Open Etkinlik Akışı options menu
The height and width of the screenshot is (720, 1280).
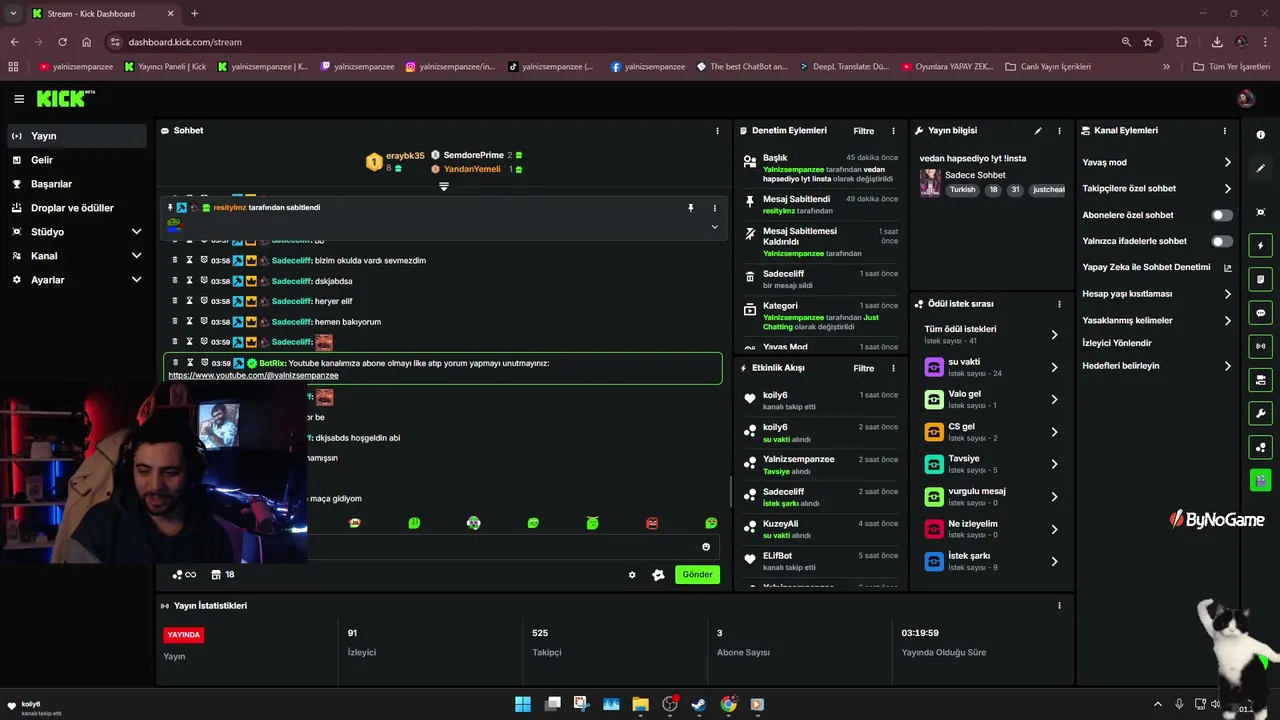pos(893,368)
